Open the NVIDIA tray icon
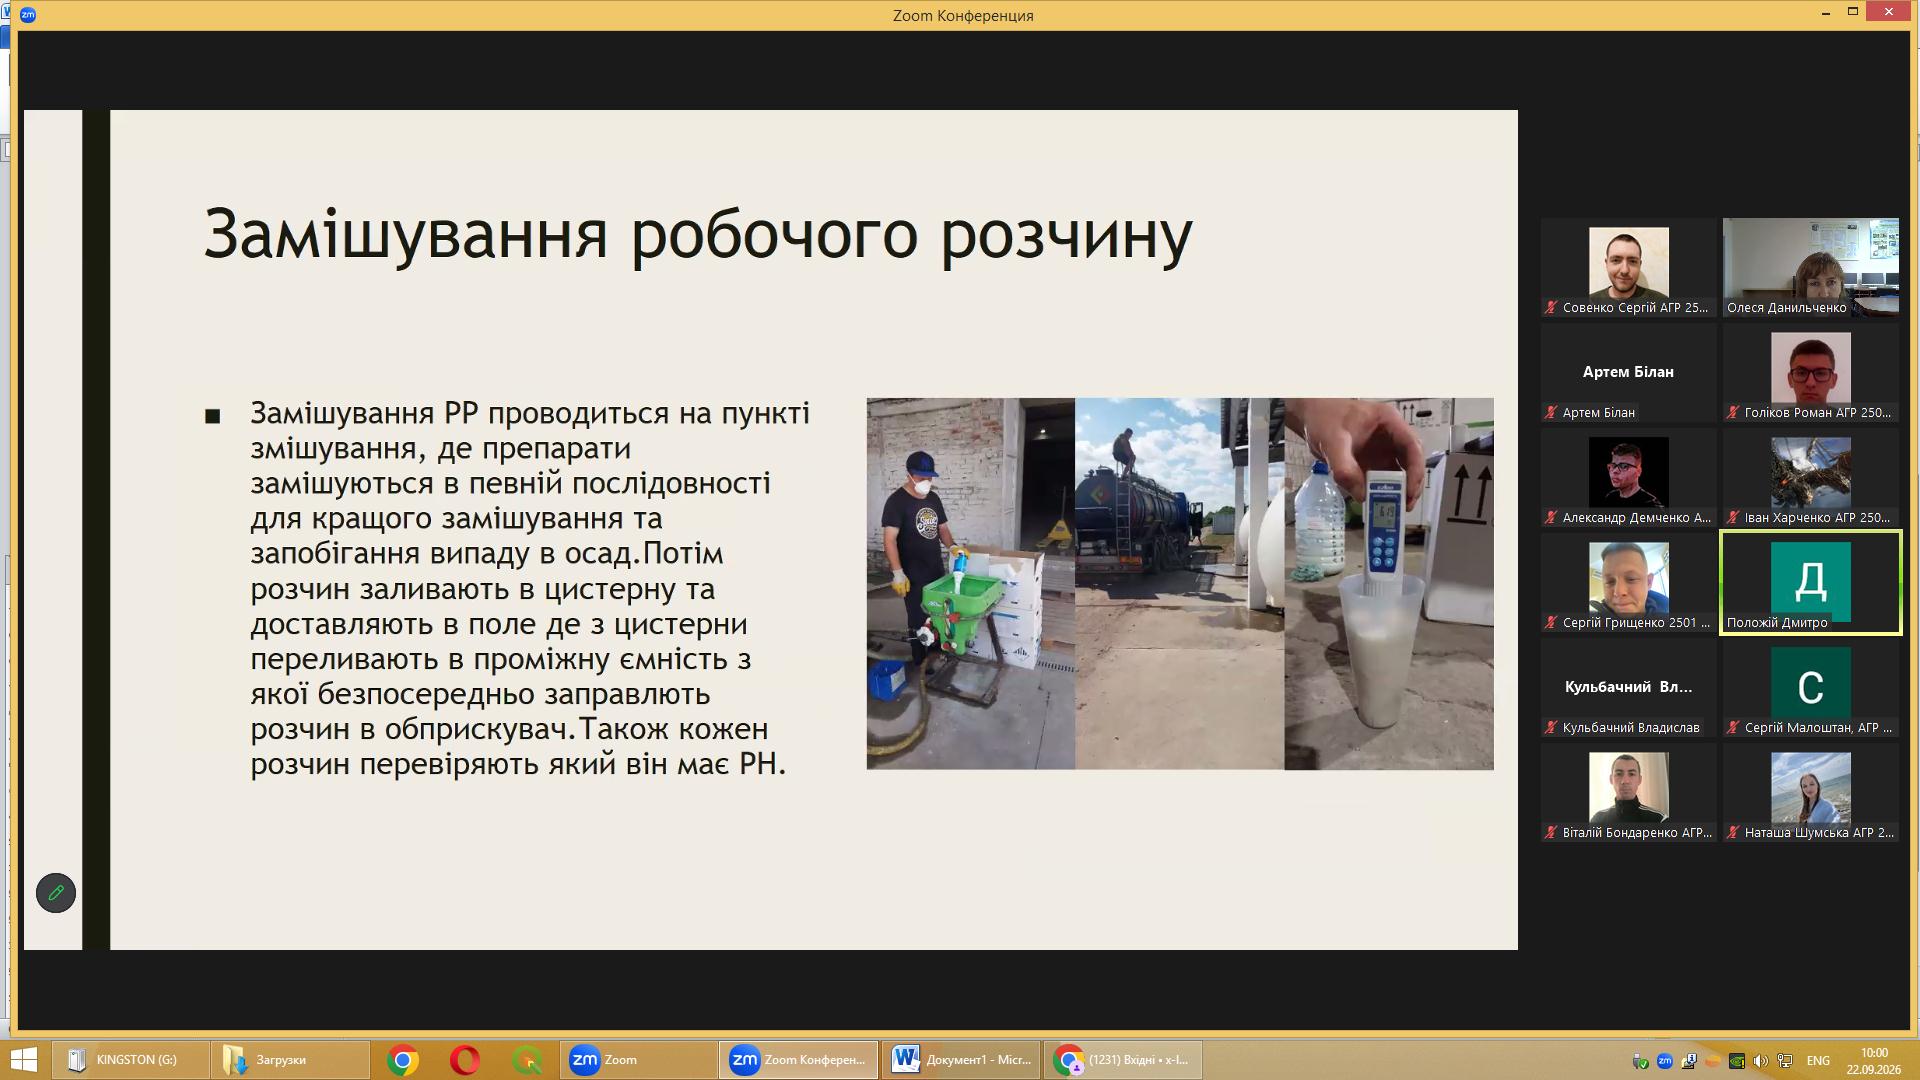 pos(1737,1061)
